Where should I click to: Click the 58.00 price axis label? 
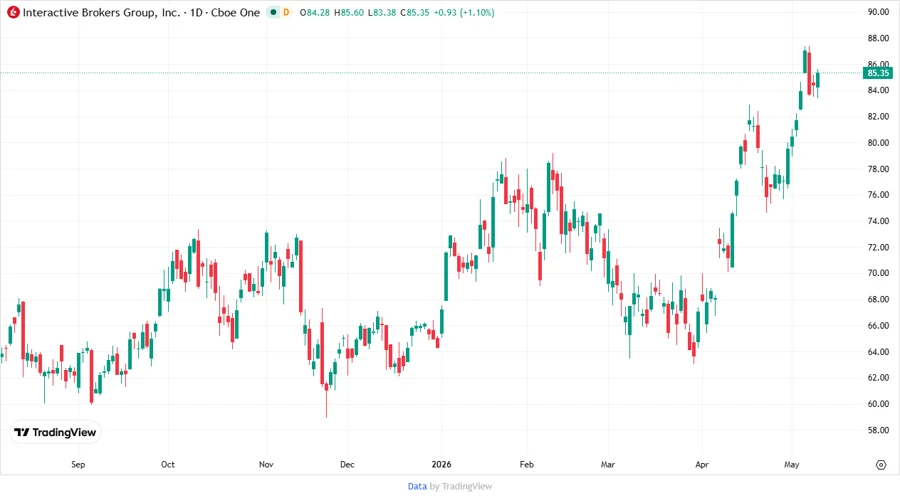878,430
